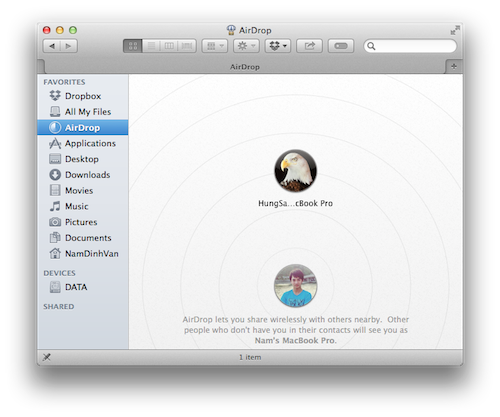Go back with the back arrow
This screenshot has height=417, width=500.
52,46
